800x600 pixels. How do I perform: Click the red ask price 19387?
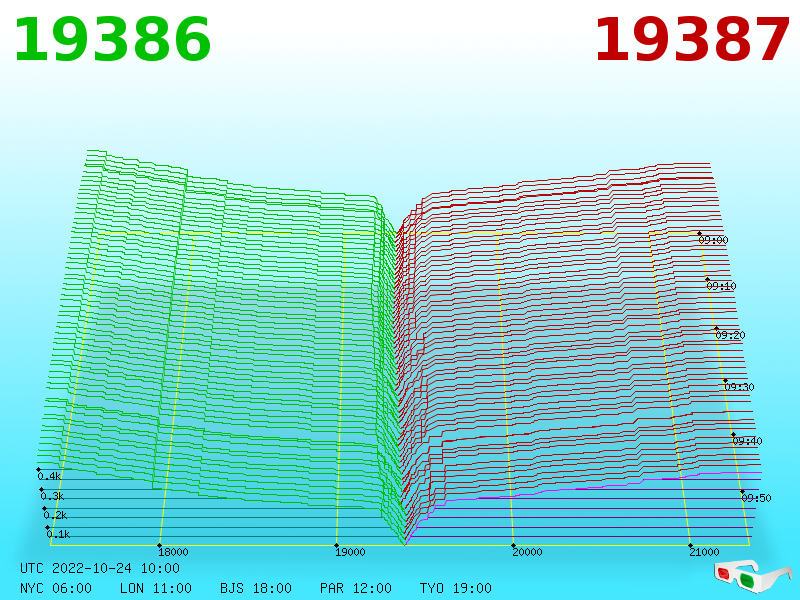pos(692,40)
